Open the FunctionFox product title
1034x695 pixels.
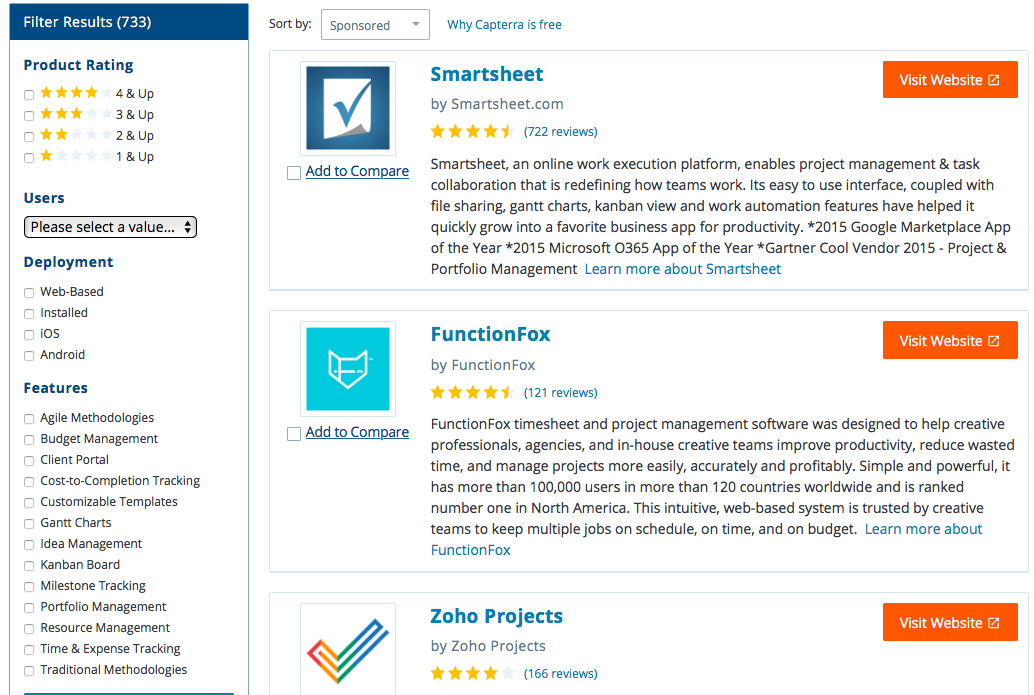point(490,334)
